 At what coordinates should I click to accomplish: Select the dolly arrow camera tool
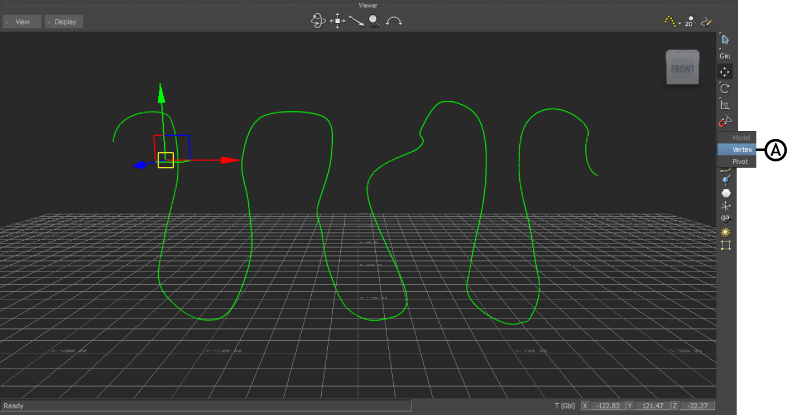(356, 21)
